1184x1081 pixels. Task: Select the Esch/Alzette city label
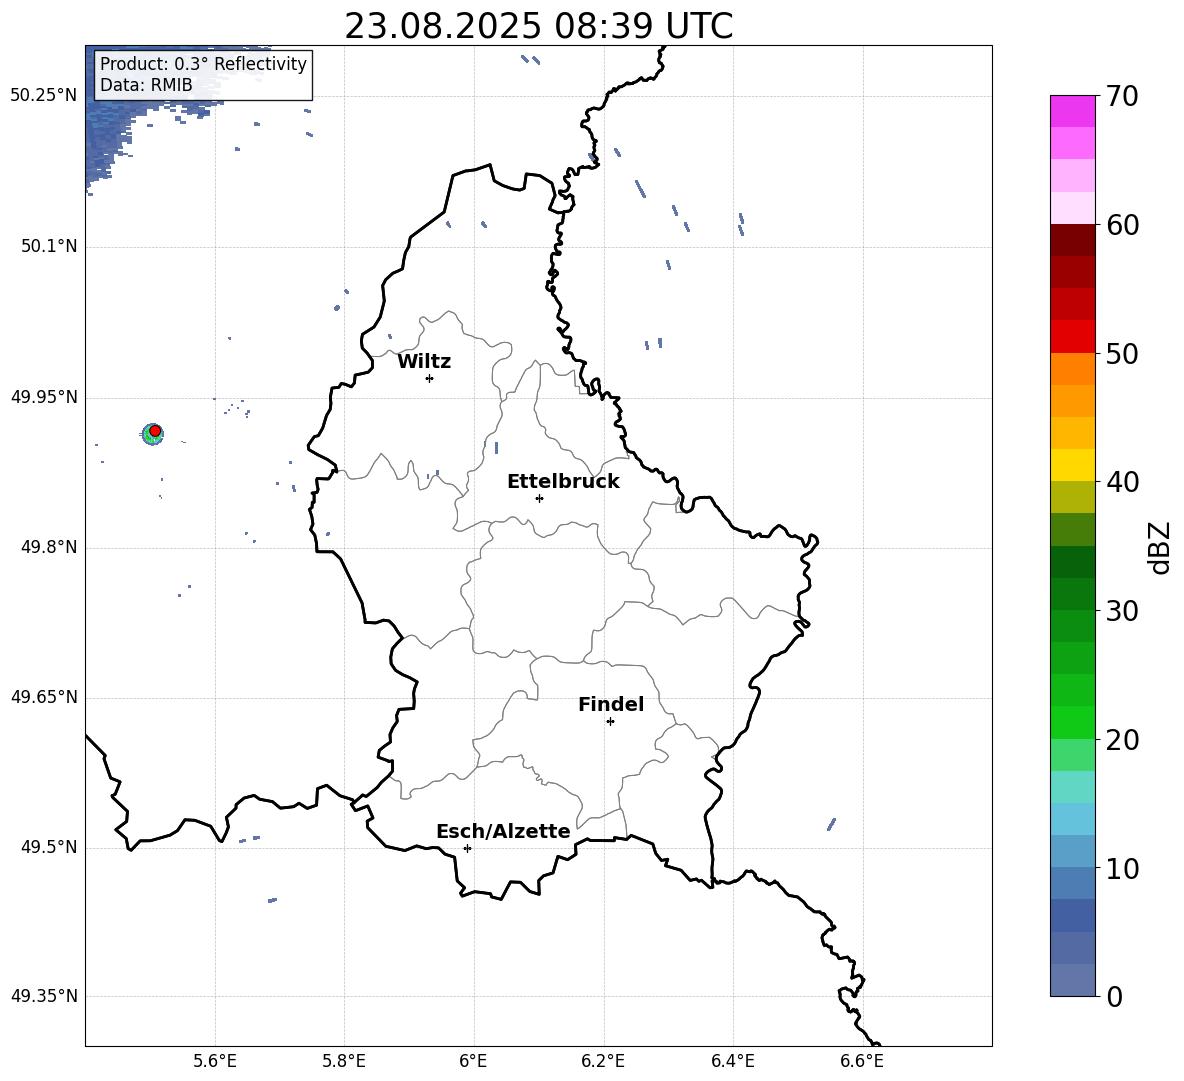[503, 831]
